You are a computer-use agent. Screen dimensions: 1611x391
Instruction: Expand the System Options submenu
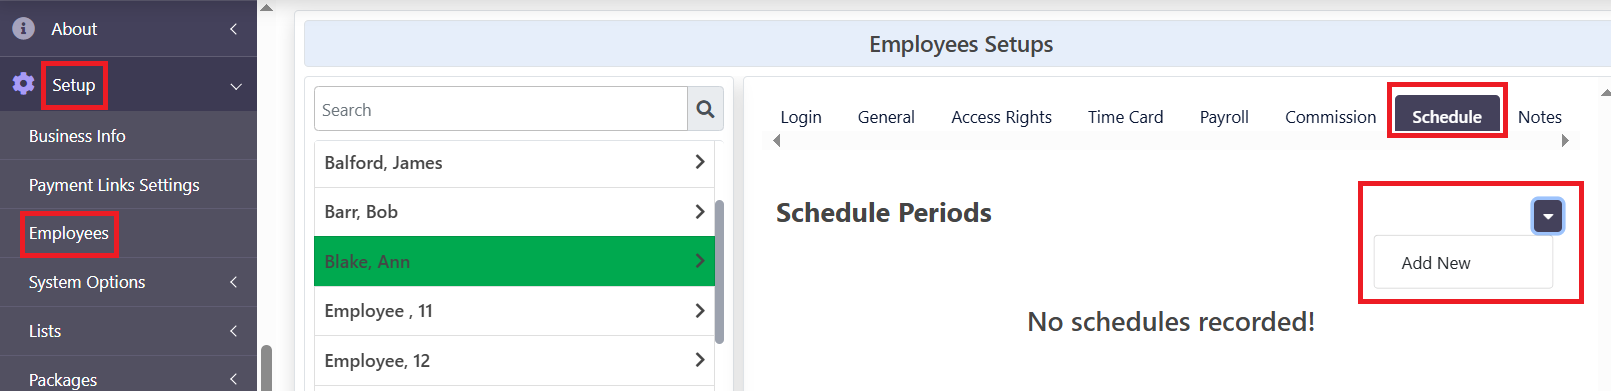pyautogui.click(x=233, y=282)
